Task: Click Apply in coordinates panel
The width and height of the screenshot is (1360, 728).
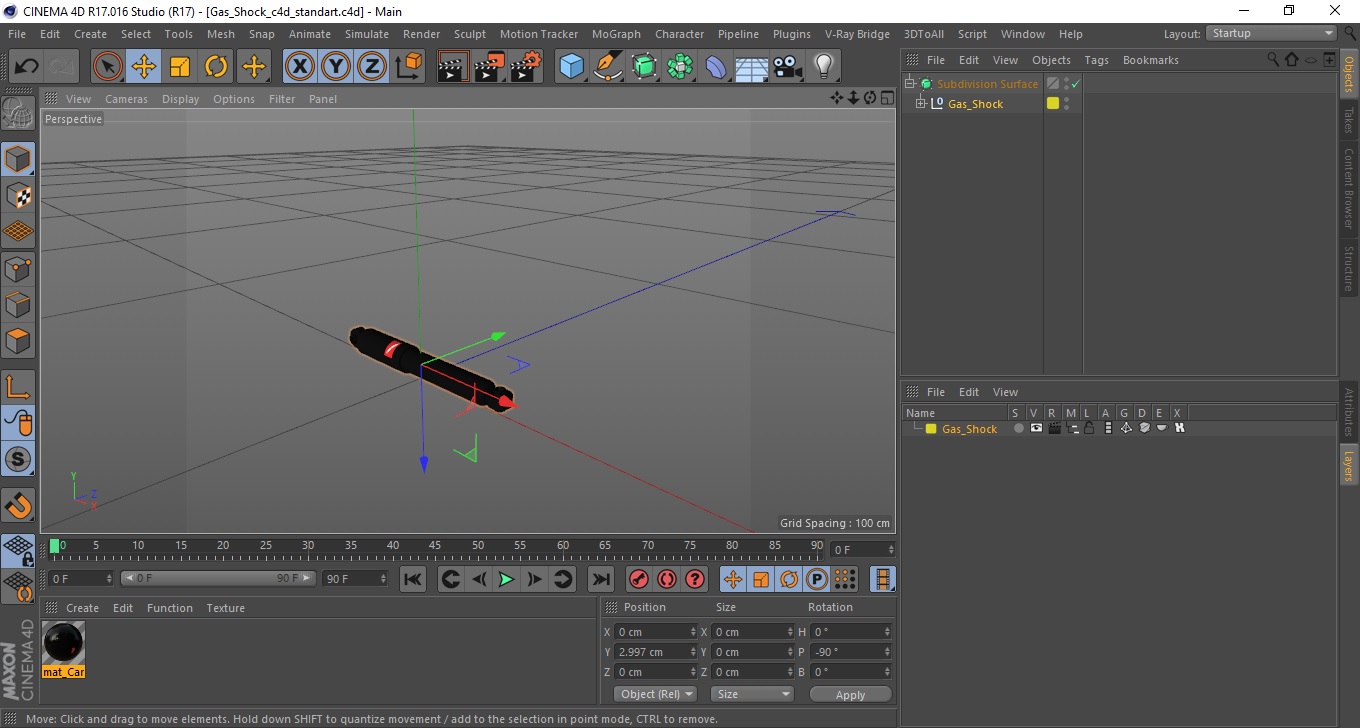Action: tap(850, 694)
